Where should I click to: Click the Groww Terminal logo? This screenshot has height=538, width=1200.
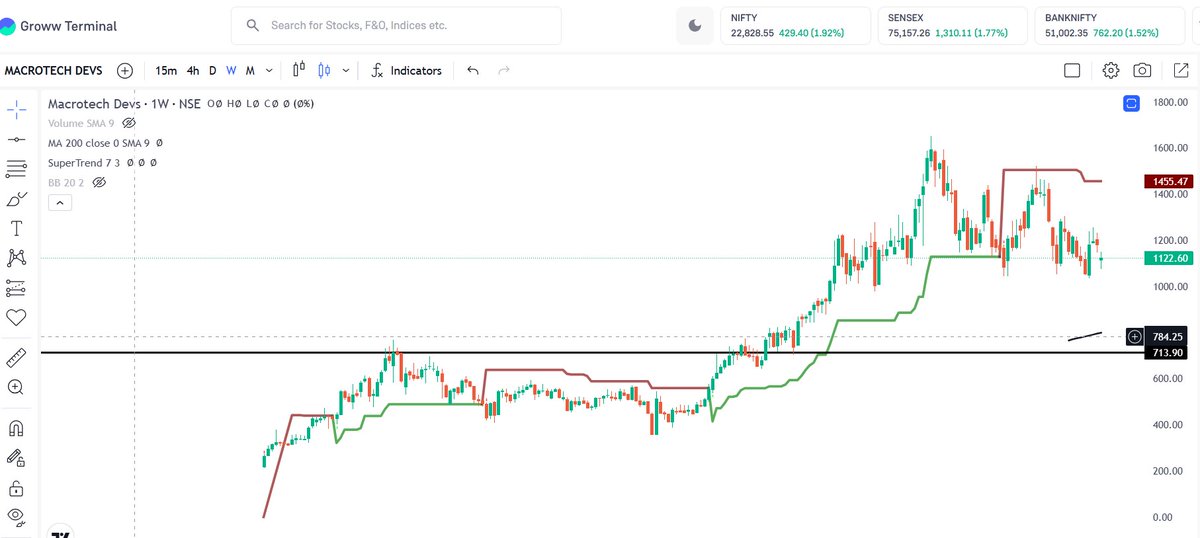(59, 26)
